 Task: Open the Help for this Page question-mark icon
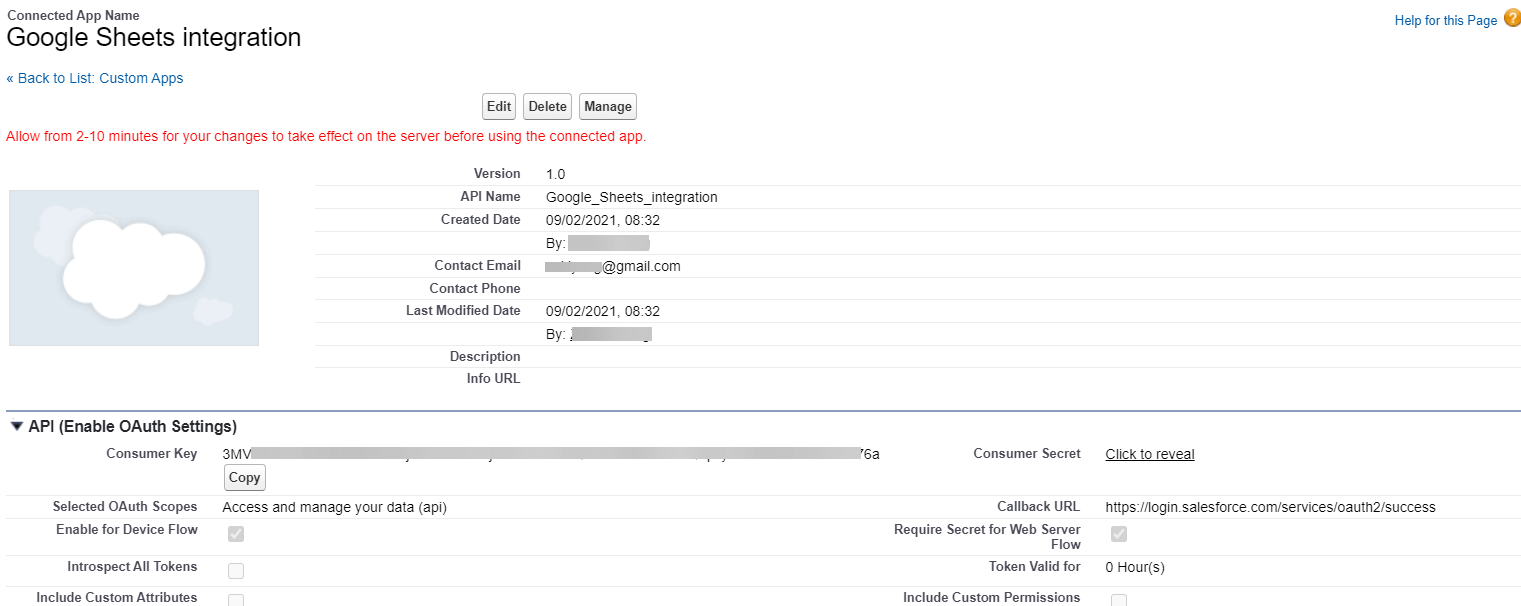[1511, 19]
